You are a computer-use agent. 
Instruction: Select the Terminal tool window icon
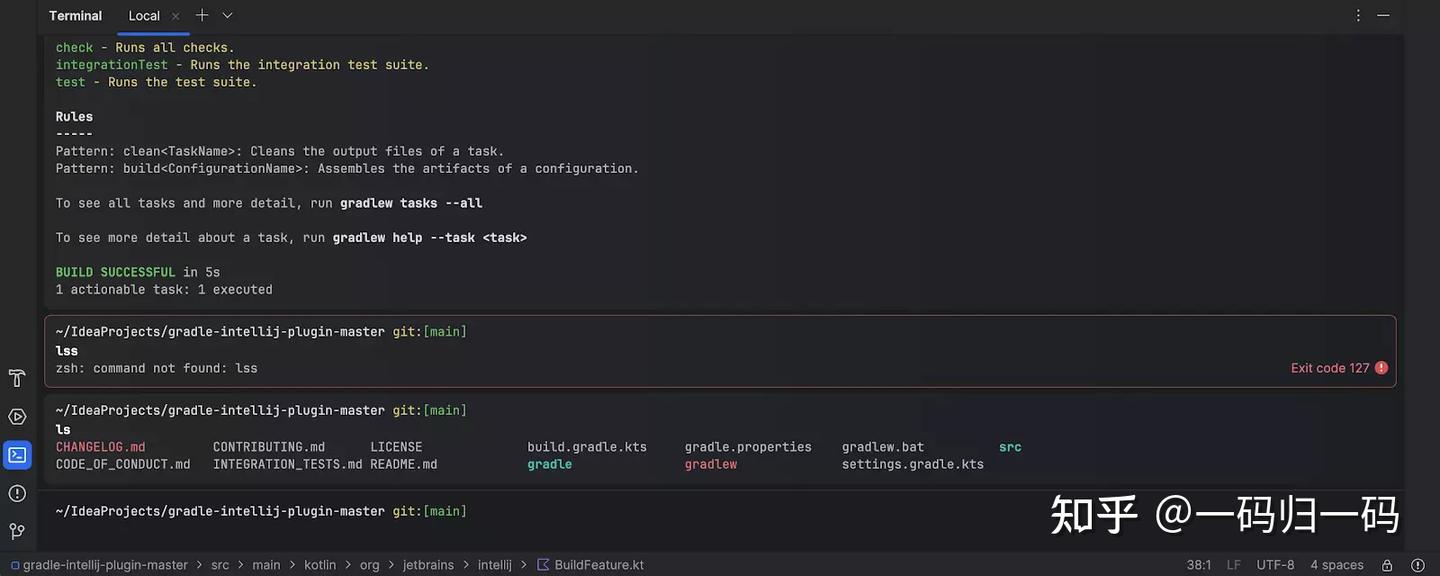tap(15, 453)
